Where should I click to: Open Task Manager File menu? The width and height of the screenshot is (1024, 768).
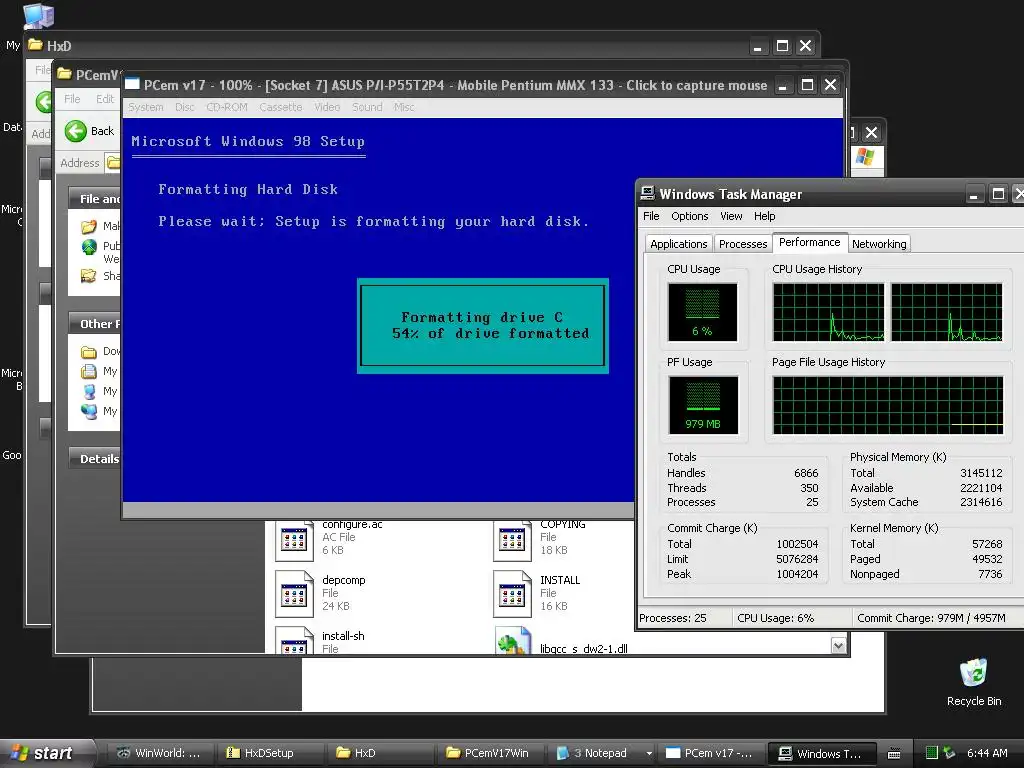651,216
